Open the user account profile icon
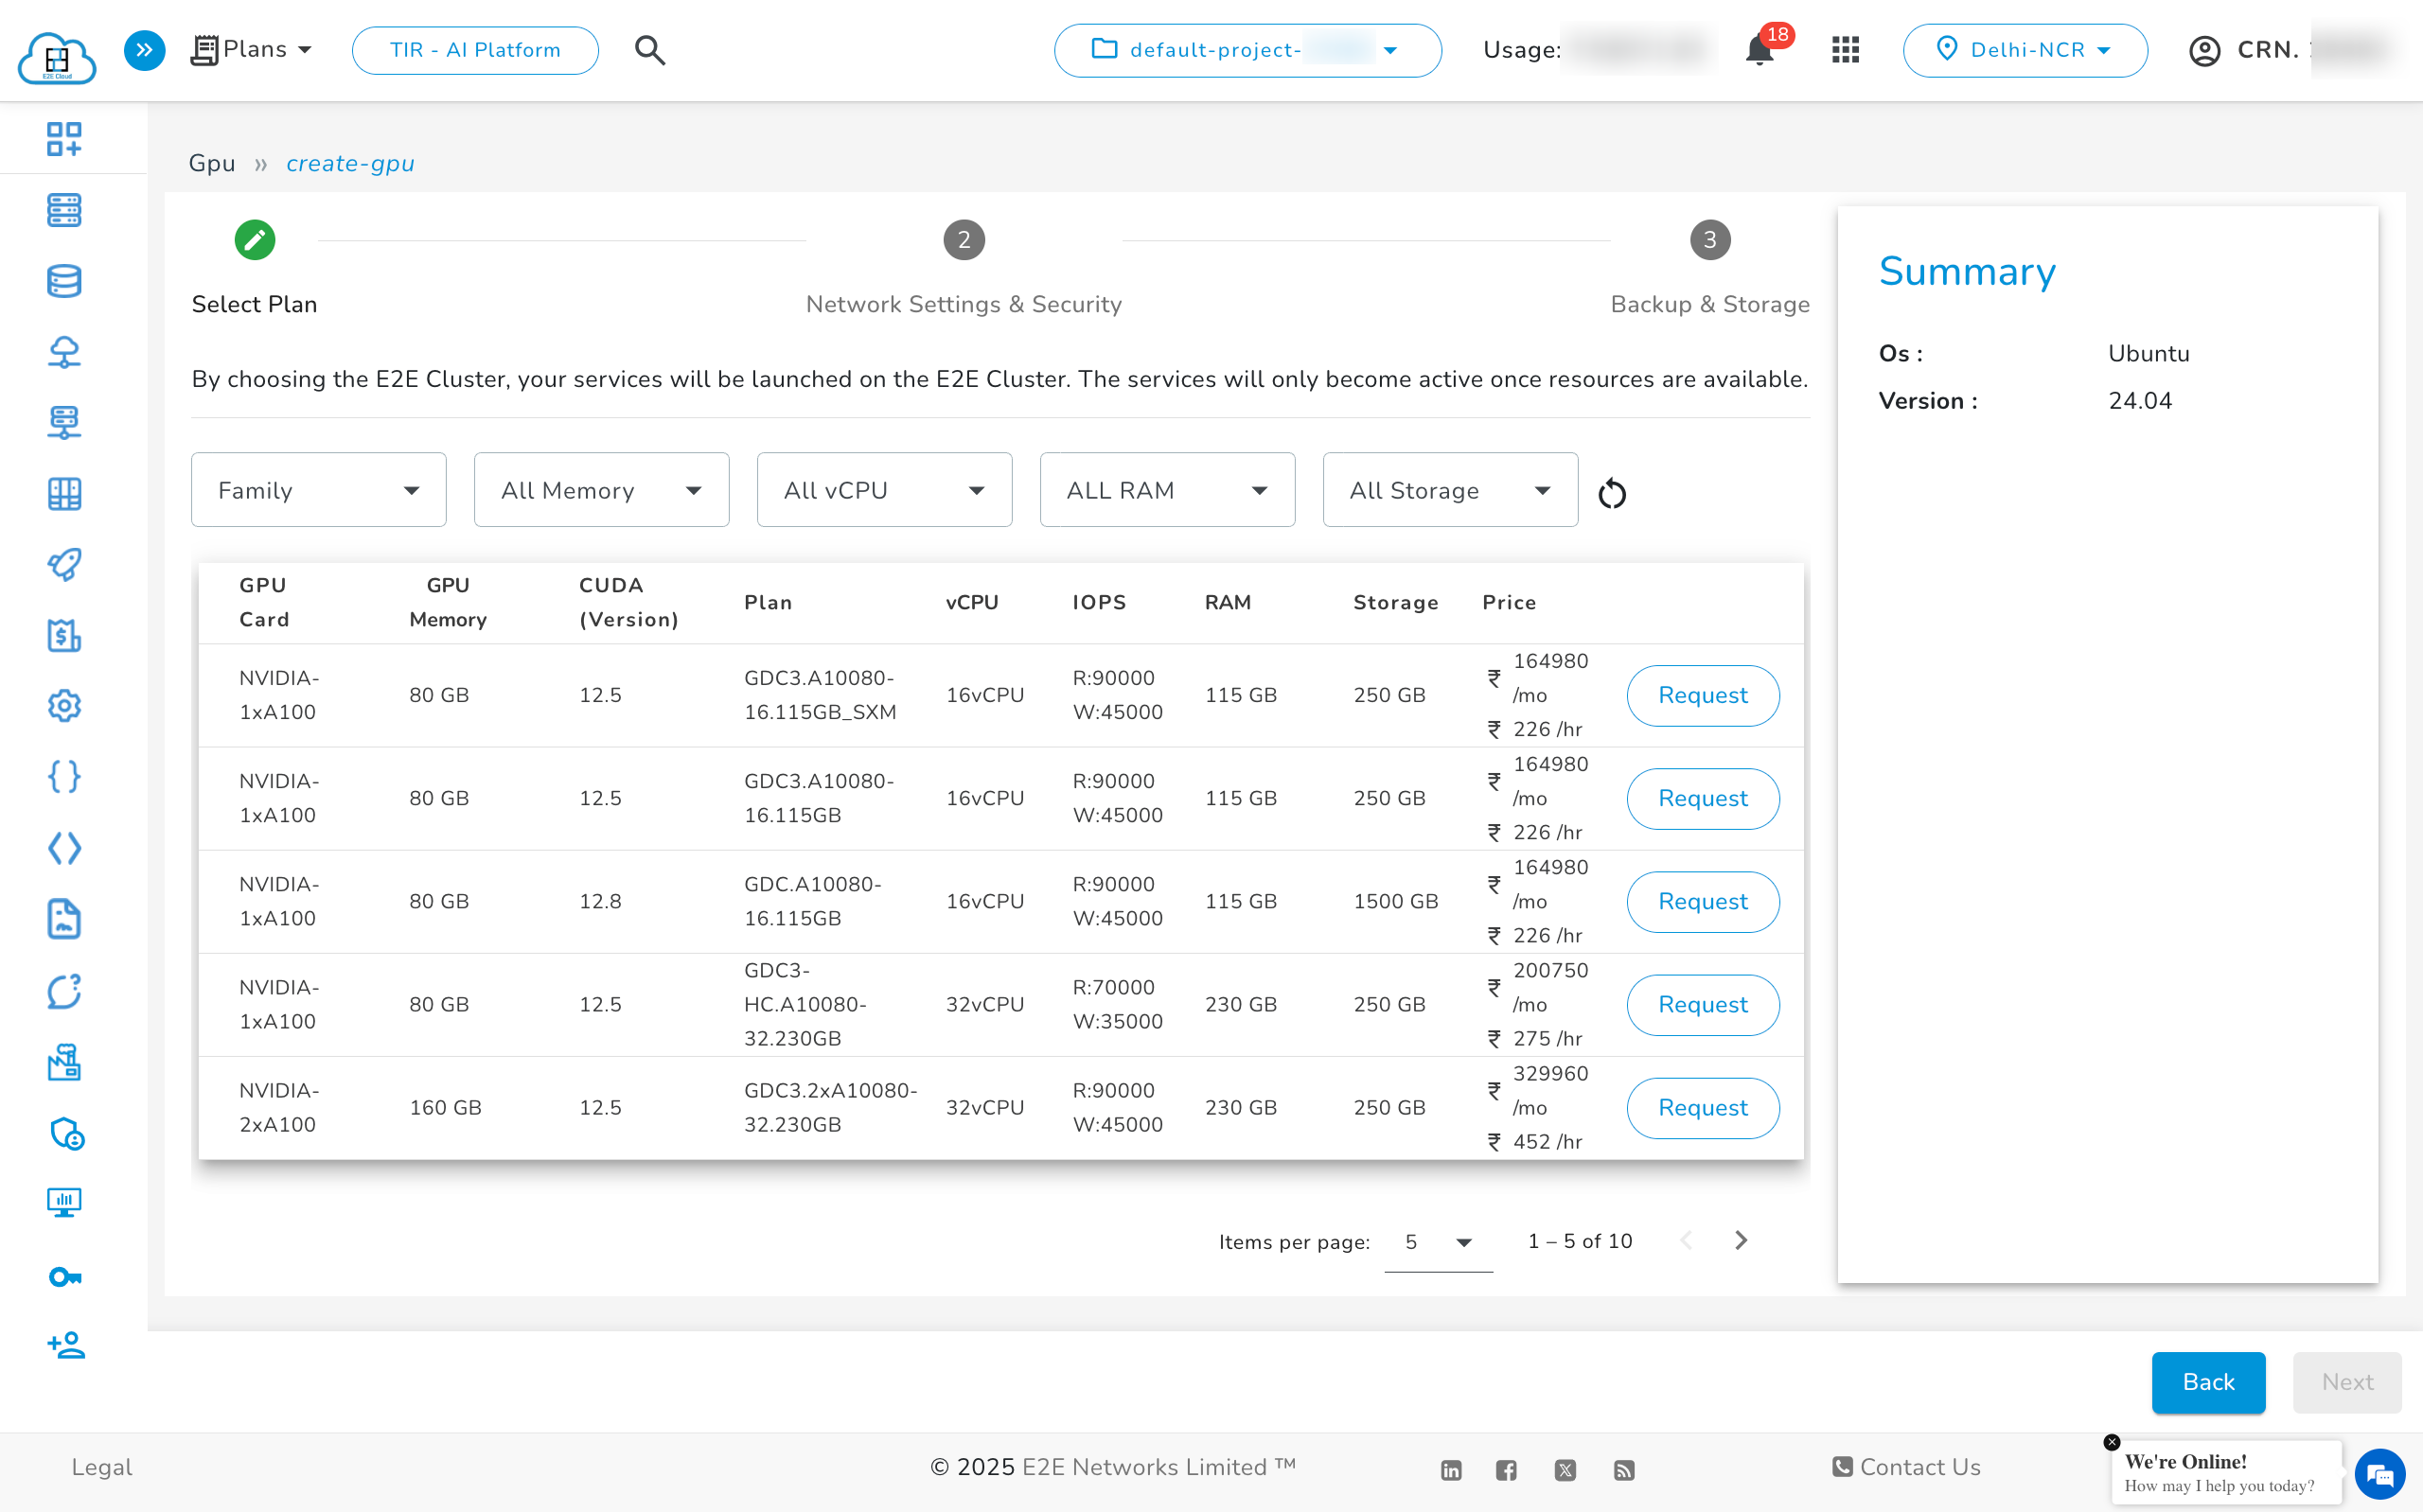Image resolution: width=2423 pixels, height=1512 pixels. point(2204,50)
